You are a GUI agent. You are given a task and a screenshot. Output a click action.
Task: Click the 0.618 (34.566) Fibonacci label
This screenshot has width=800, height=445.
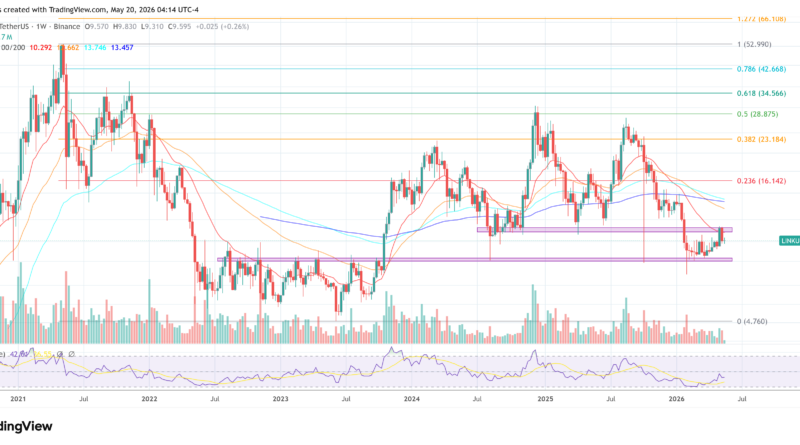point(761,93)
